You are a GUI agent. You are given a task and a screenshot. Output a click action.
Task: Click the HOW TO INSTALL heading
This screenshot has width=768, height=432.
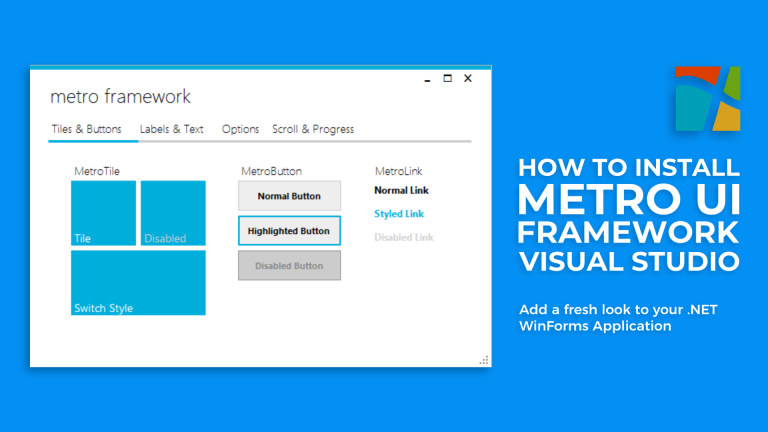(629, 168)
